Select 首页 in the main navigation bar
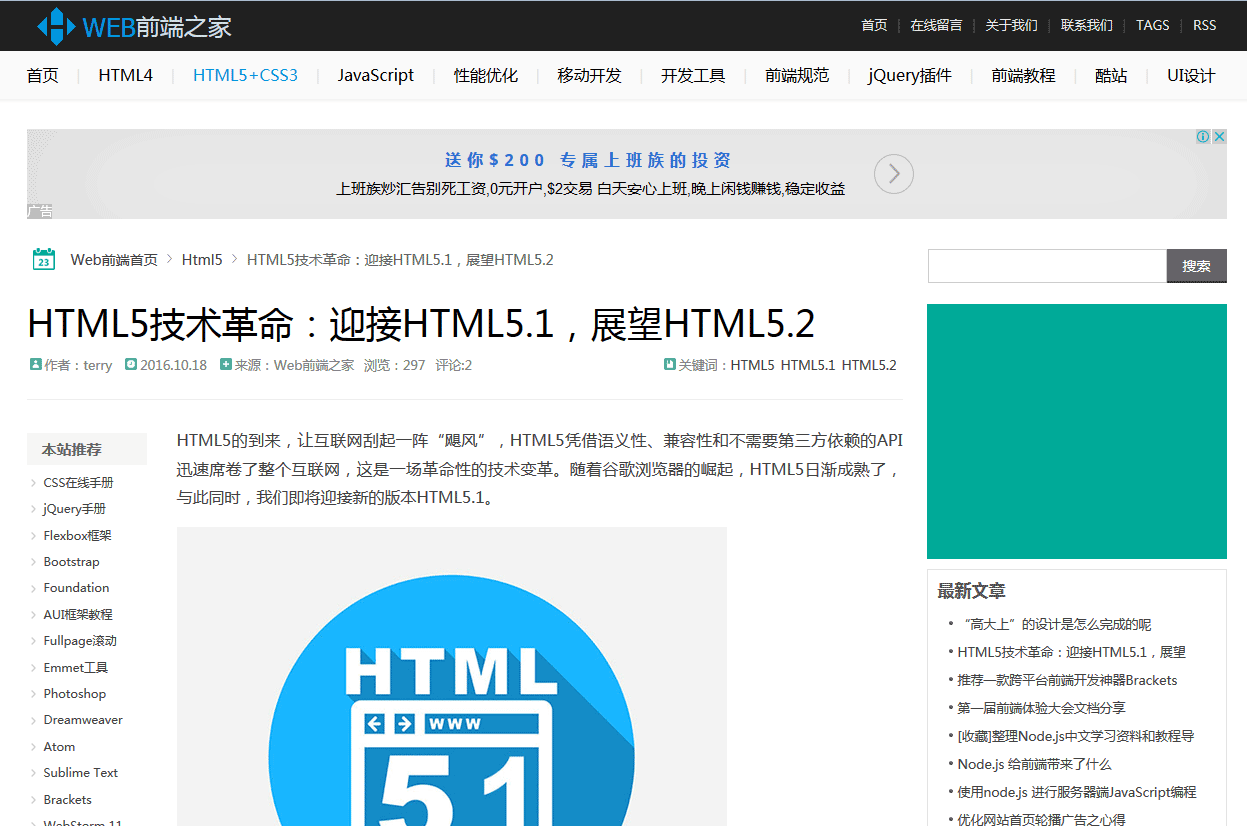Image resolution: width=1247 pixels, height=826 pixels. point(42,75)
